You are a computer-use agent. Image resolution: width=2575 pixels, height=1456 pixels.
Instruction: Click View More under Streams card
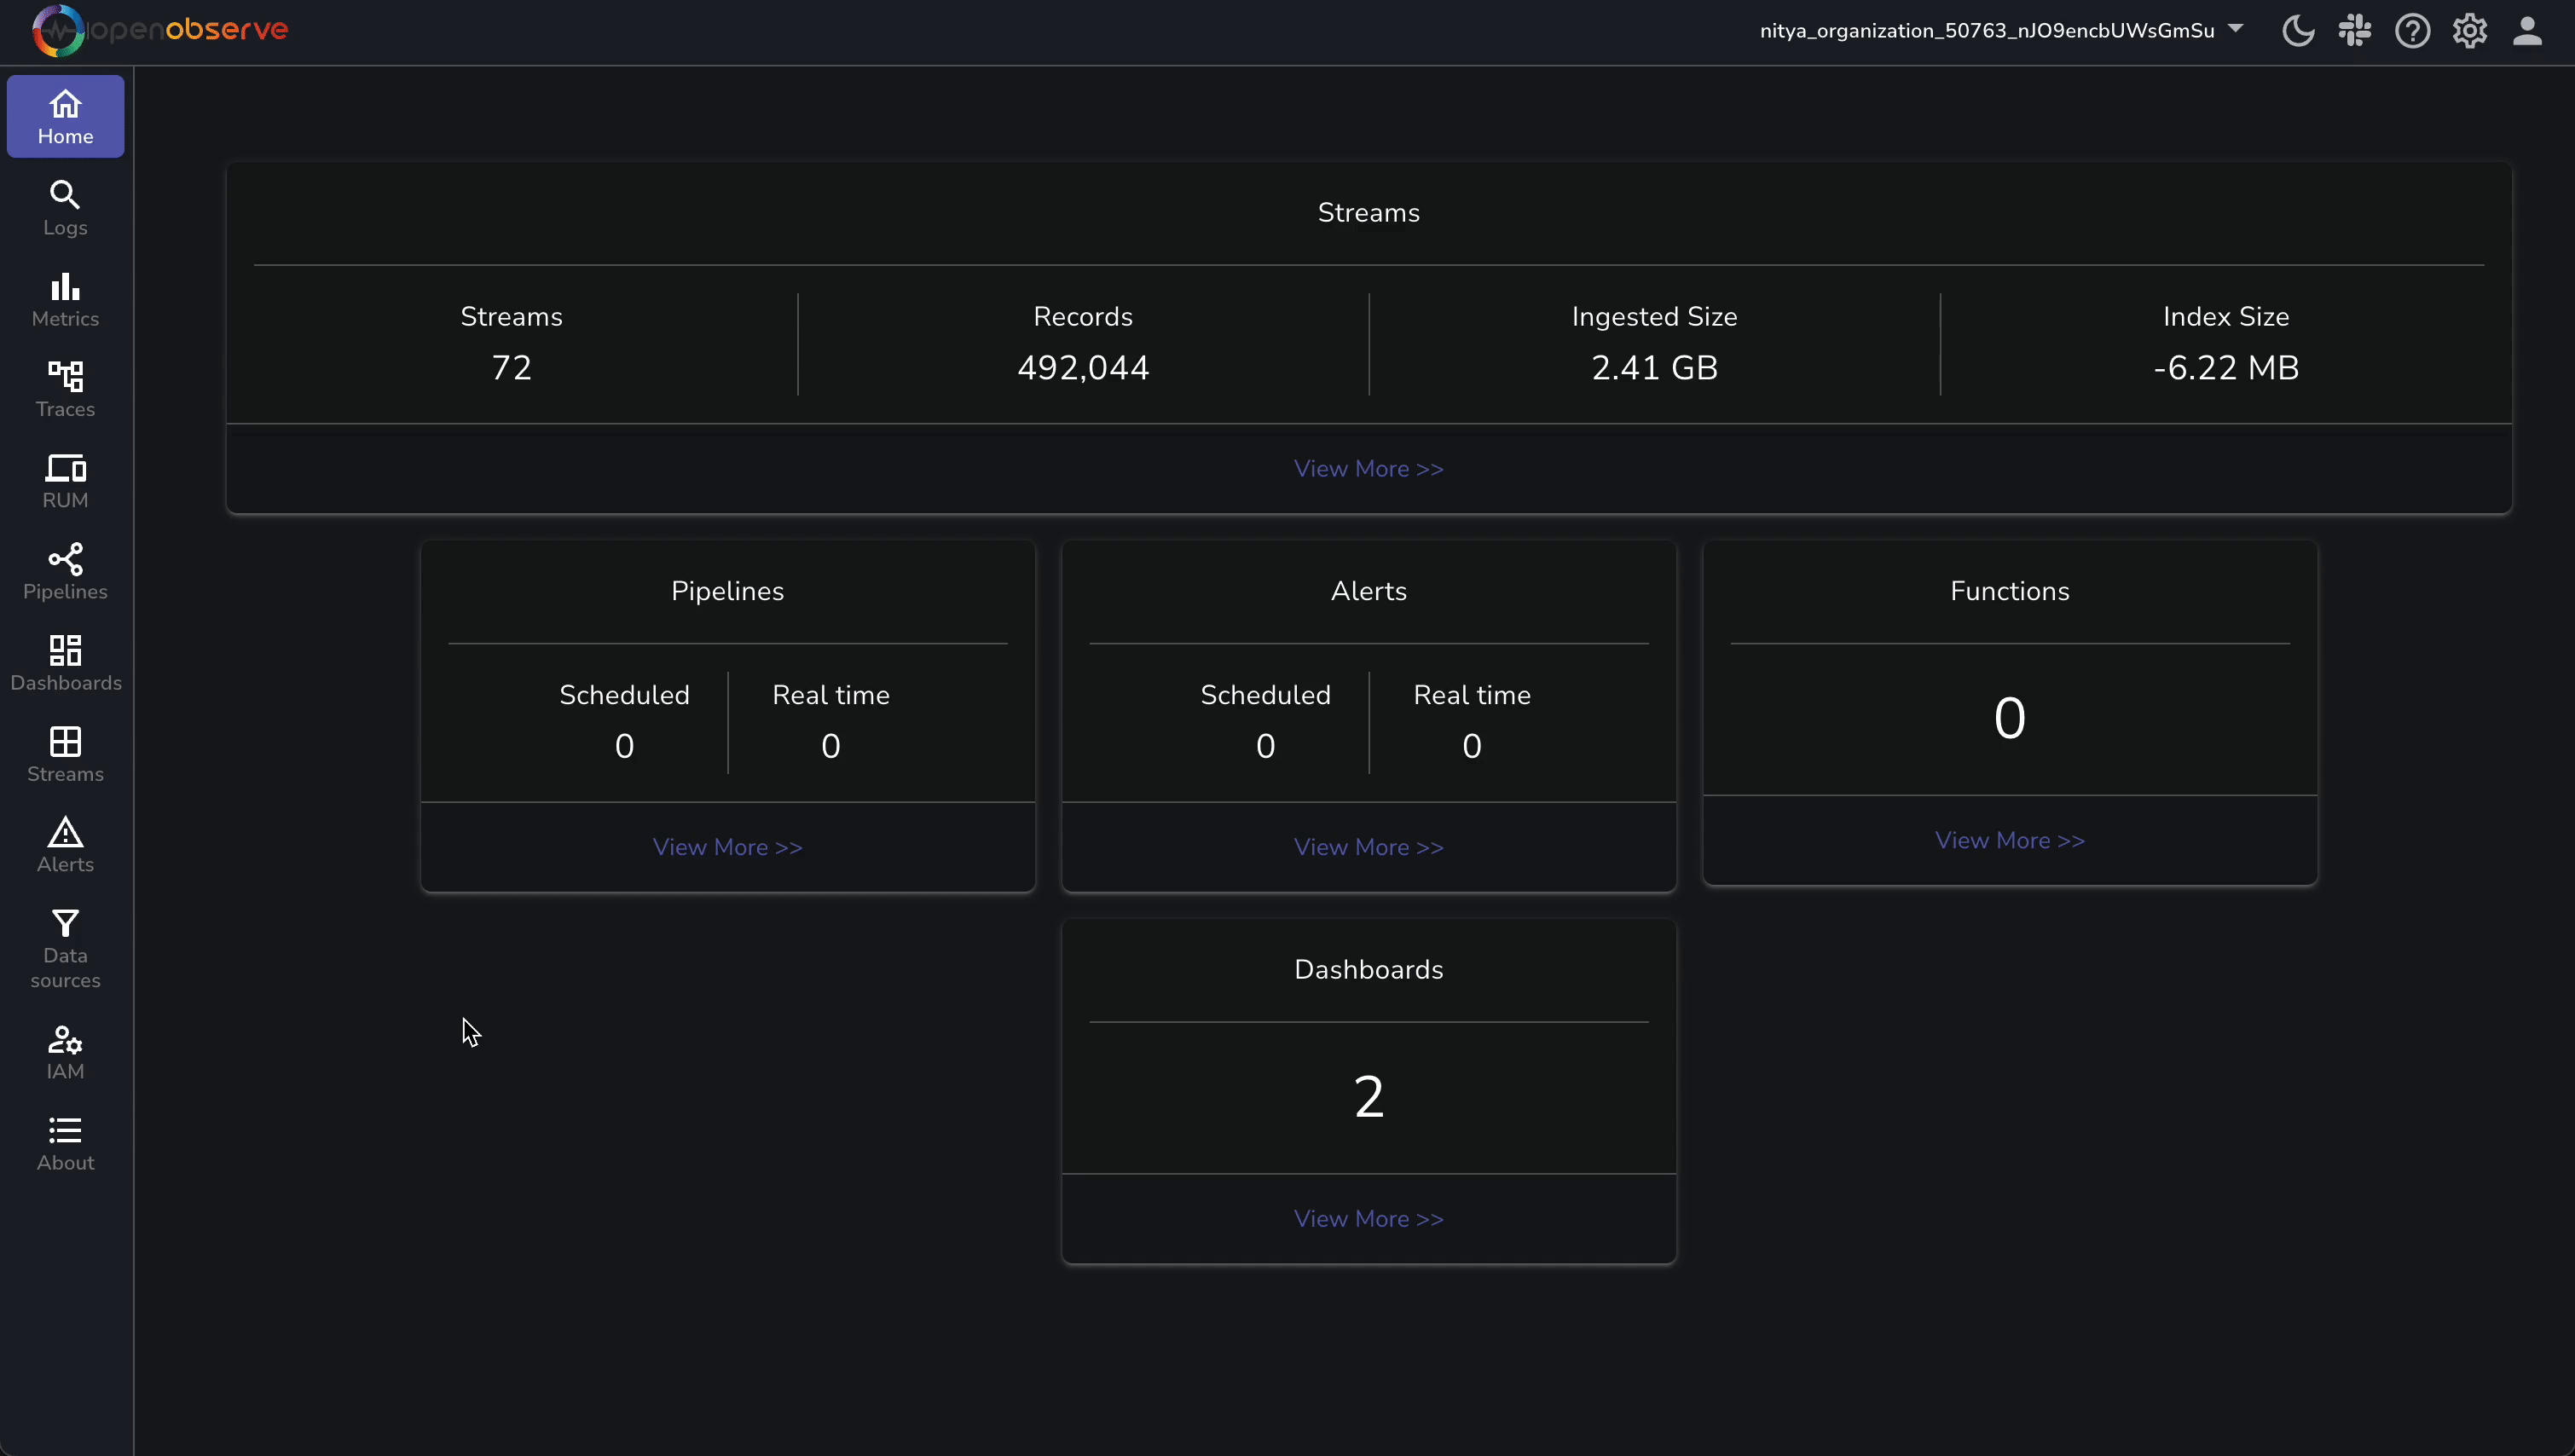tap(1368, 469)
